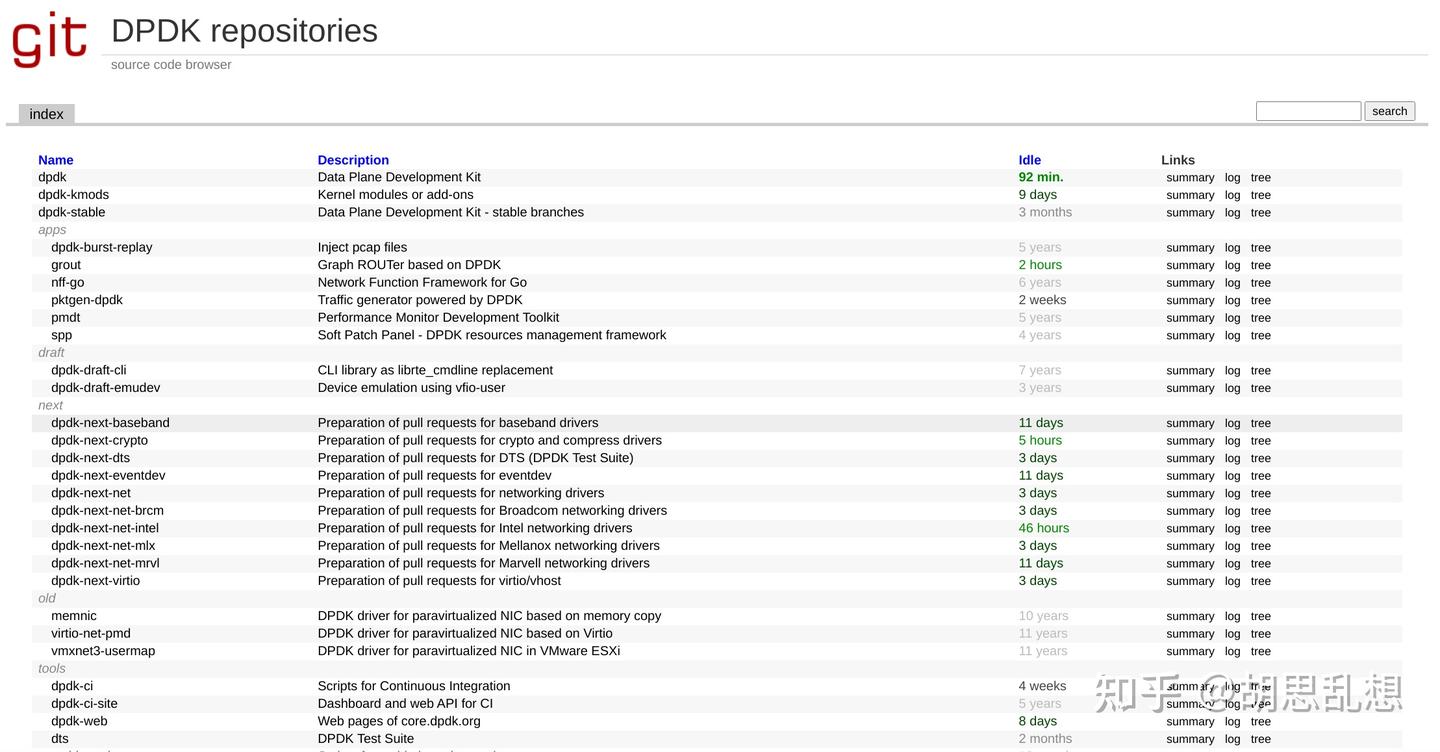Open the dpdk-kmods repository link
Viewport: 1440px width, 752px height.
point(73,195)
